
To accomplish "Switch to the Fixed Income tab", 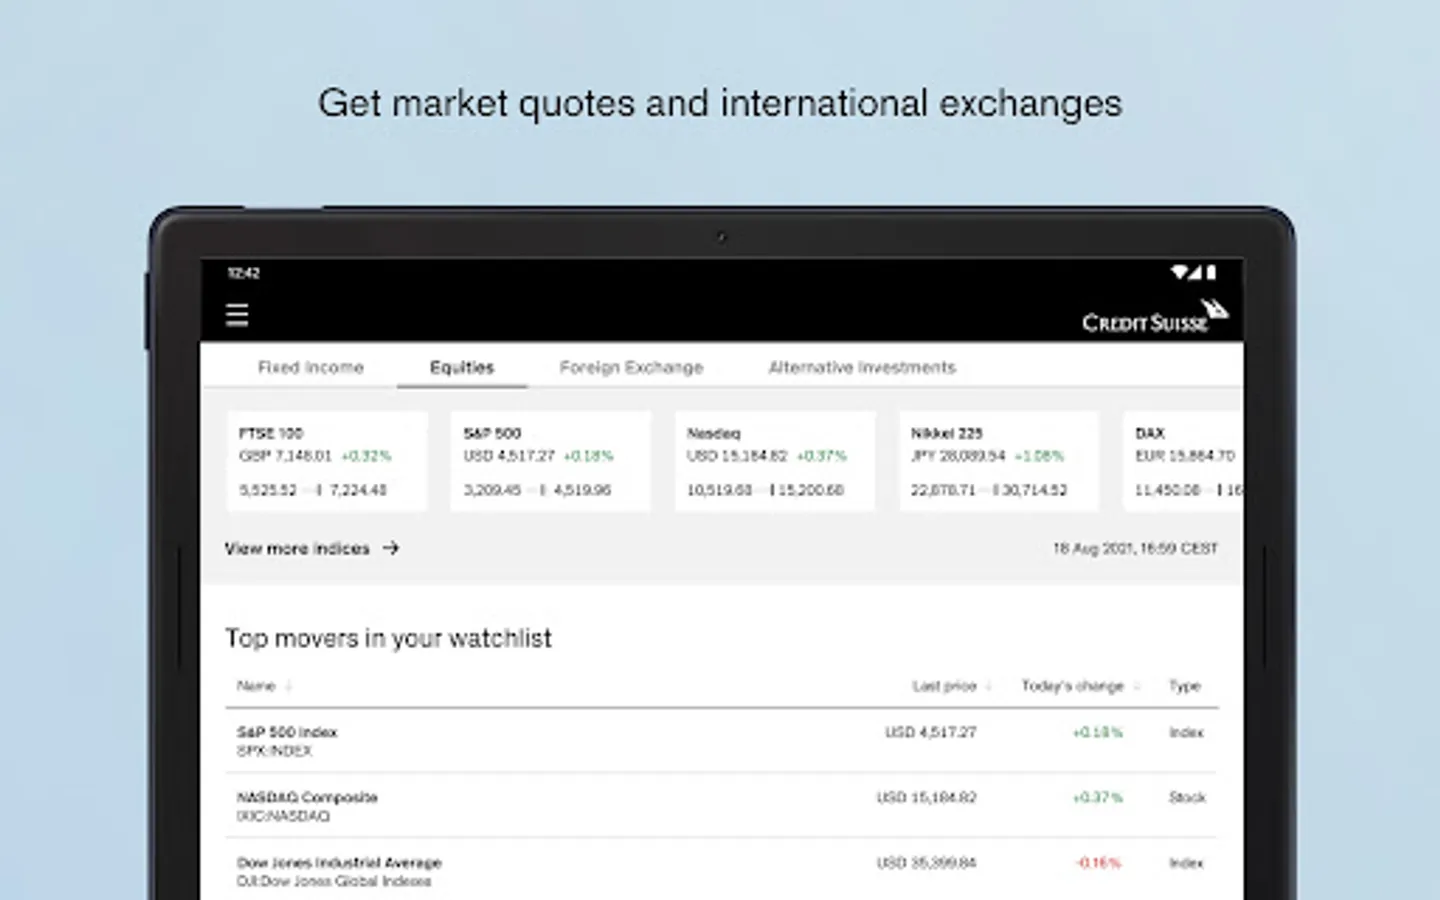I will point(311,367).
